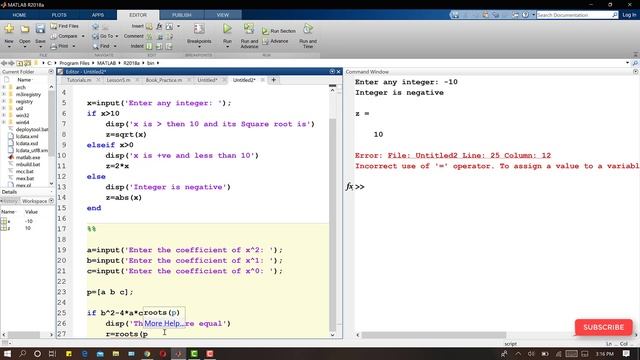Switch to the PLOTS ribbon tab
The height and width of the screenshot is (360, 640).
point(59,15)
